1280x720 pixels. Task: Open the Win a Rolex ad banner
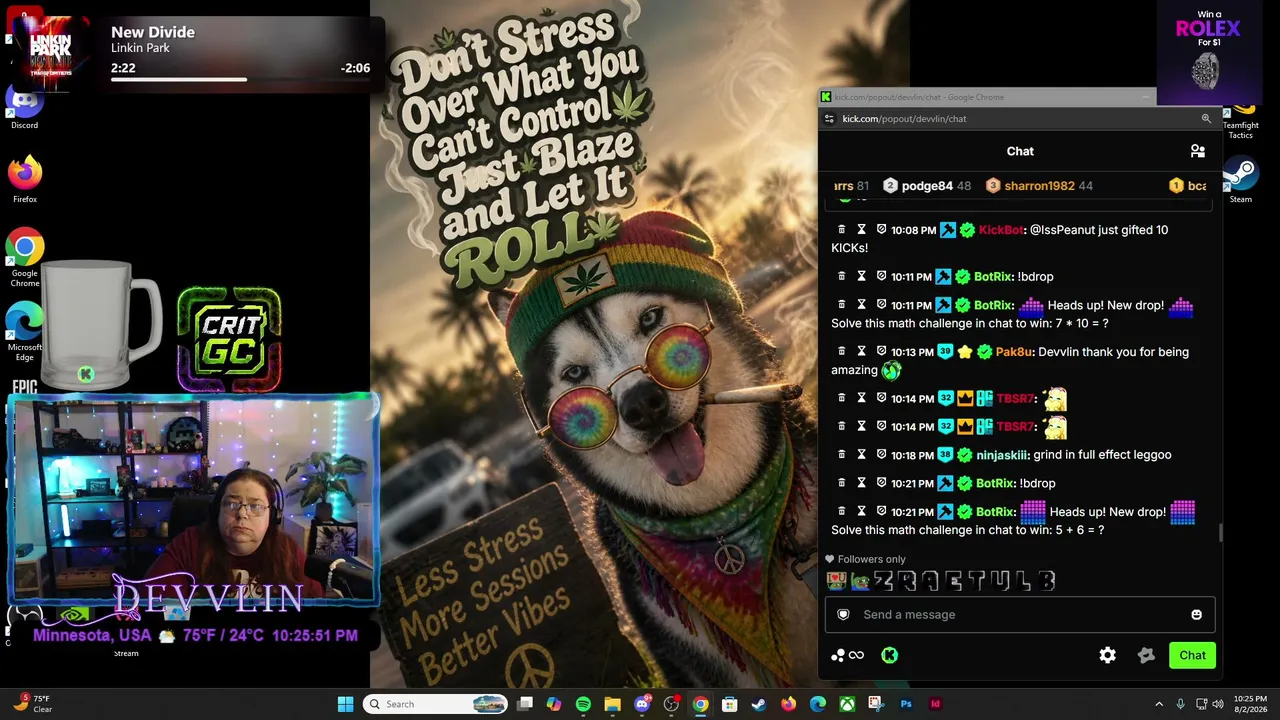click(1207, 52)
